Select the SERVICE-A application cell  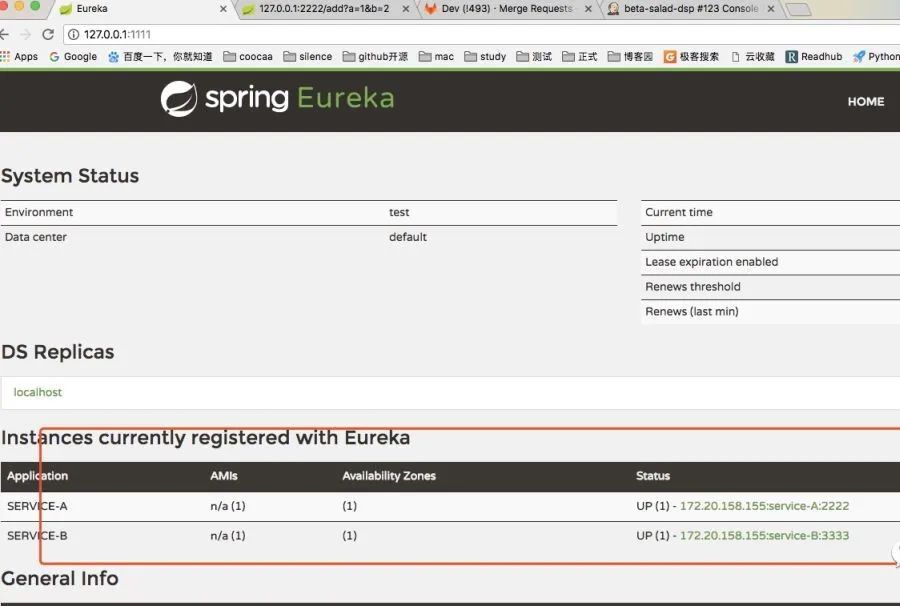(x=37, y=506)
